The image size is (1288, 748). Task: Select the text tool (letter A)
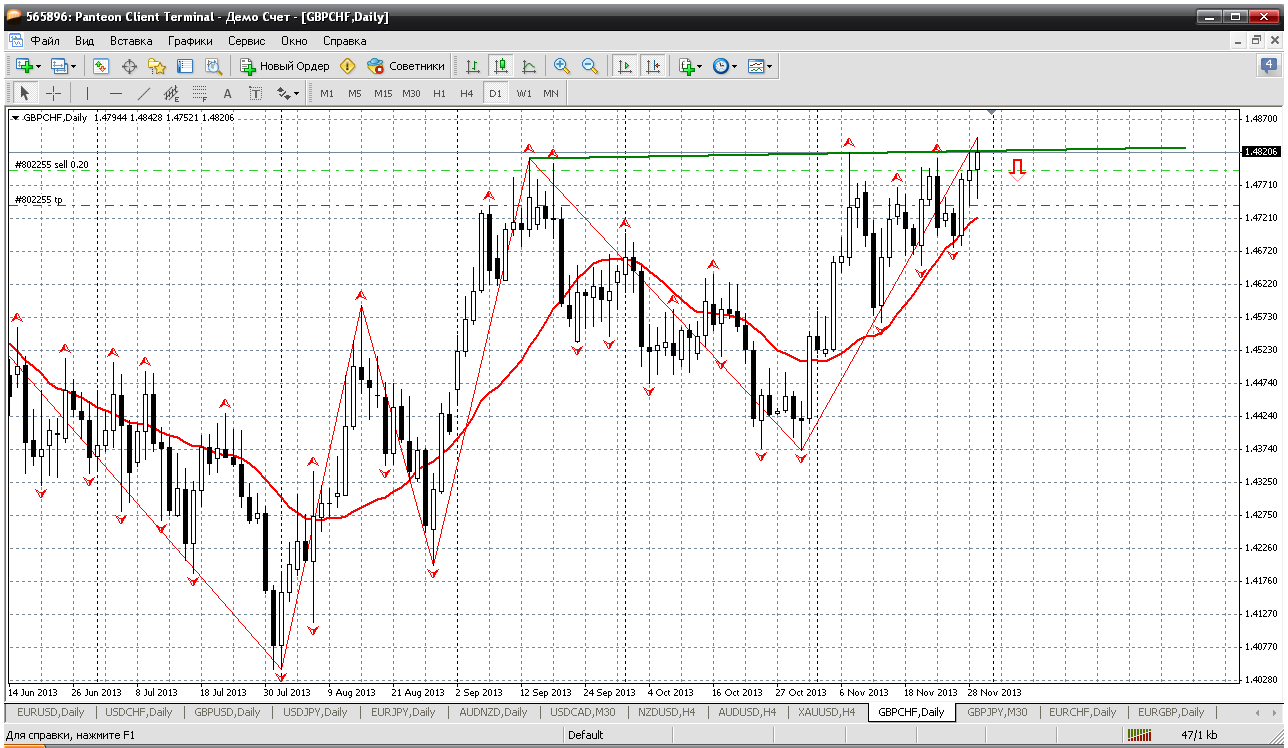[x=227, y=93]
